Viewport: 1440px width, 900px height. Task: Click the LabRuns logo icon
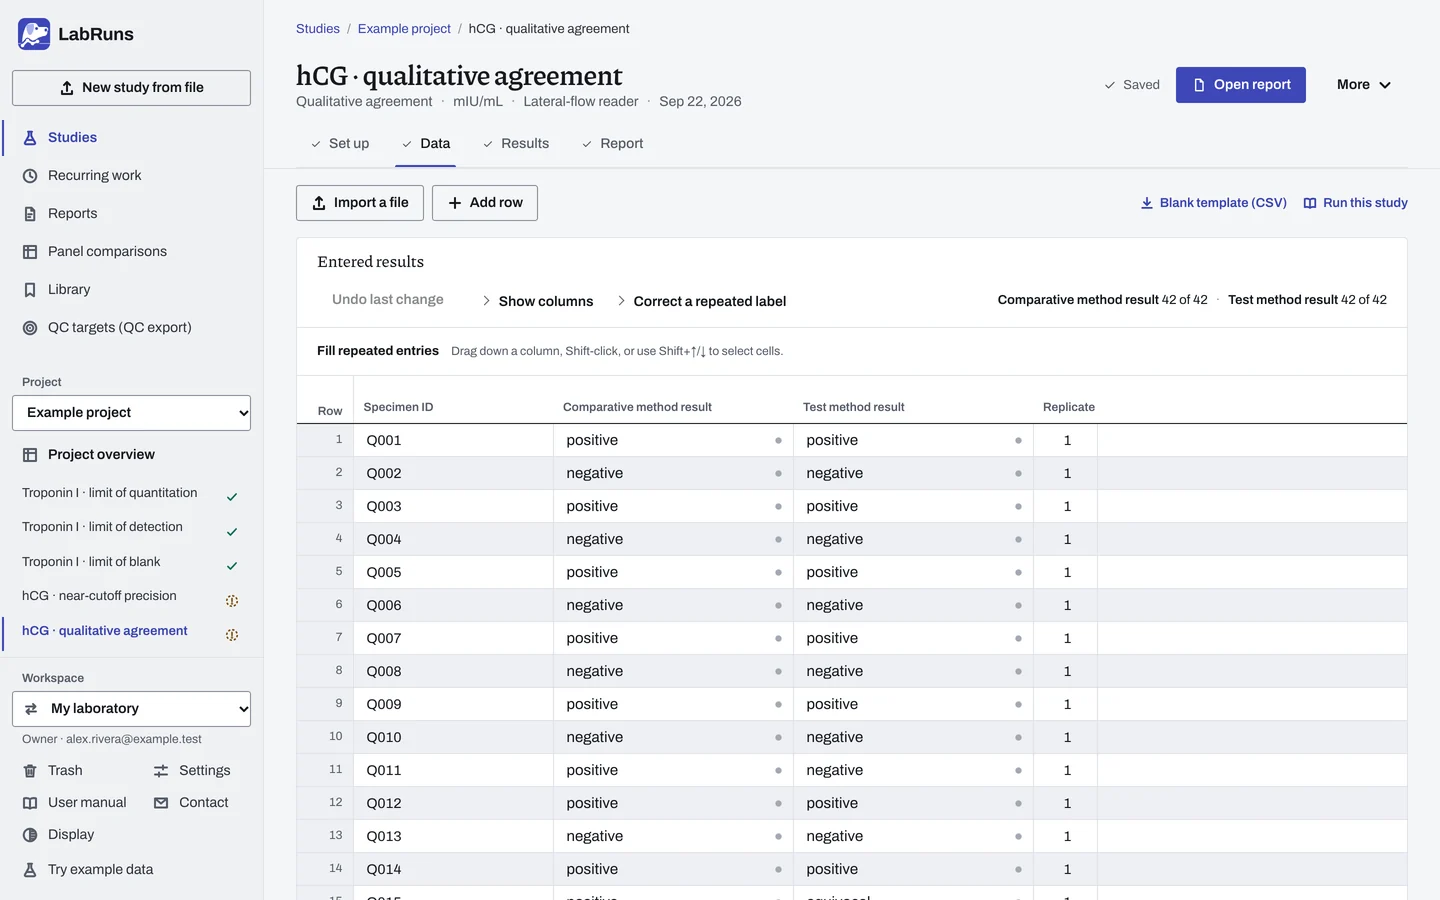pyautogui.click(x=34, y=34)
